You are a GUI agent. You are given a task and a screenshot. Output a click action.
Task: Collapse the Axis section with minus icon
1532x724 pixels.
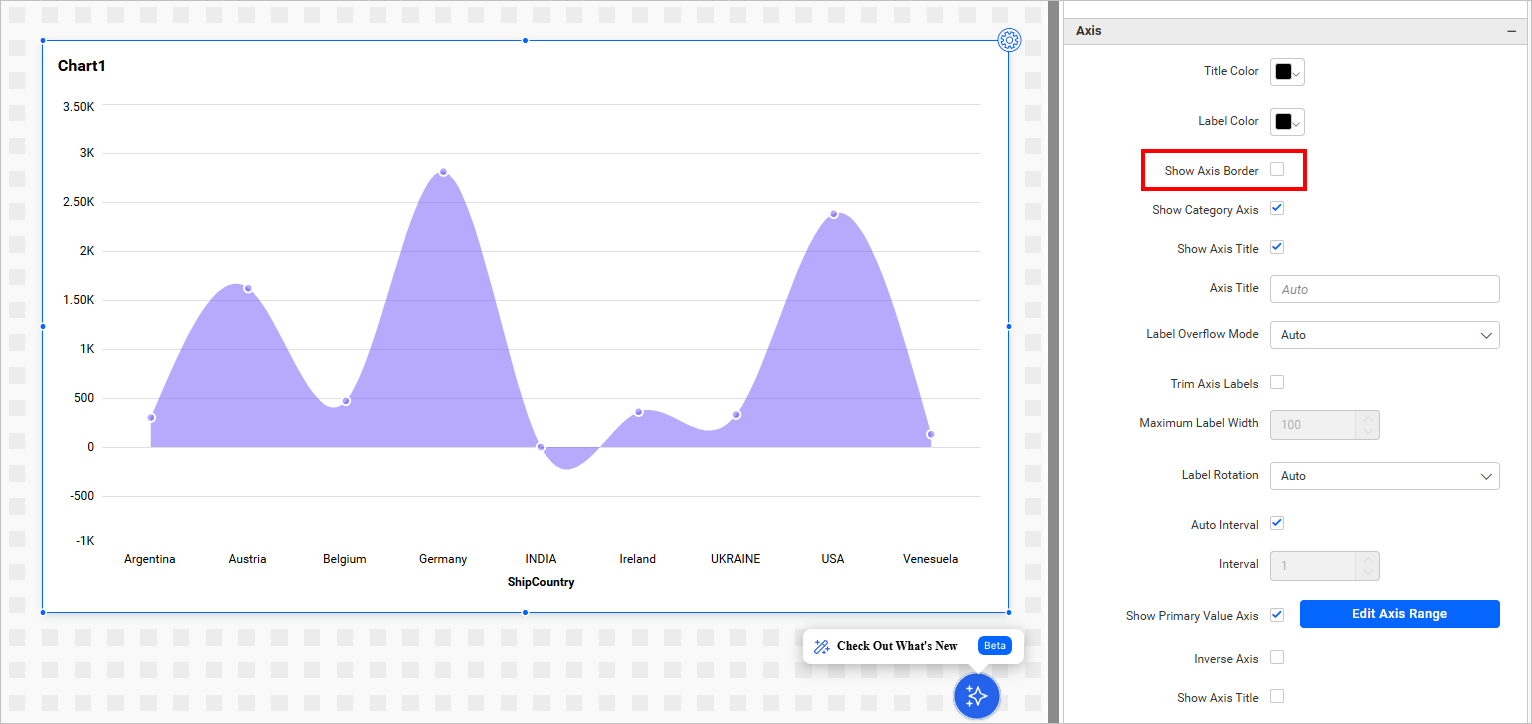tap(1511, 31)
